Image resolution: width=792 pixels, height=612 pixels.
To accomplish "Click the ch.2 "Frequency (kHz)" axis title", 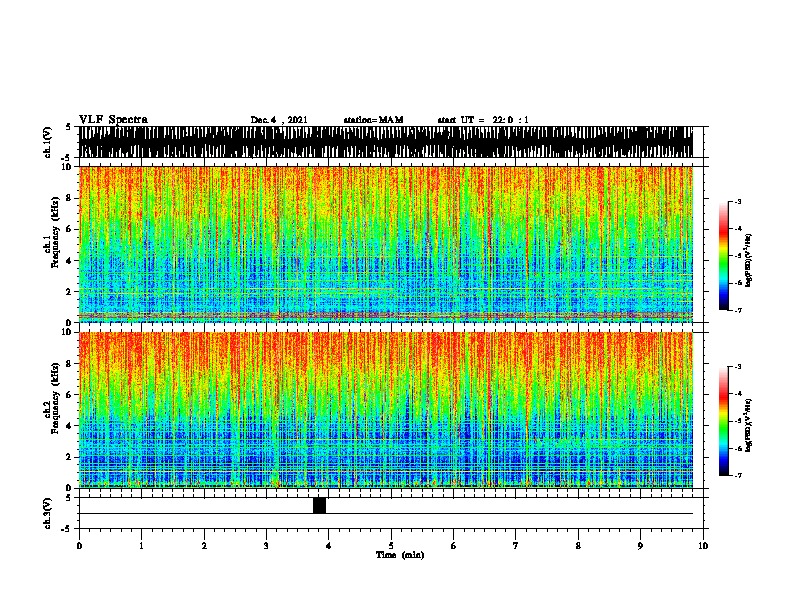I will click(x=55, y=398).
